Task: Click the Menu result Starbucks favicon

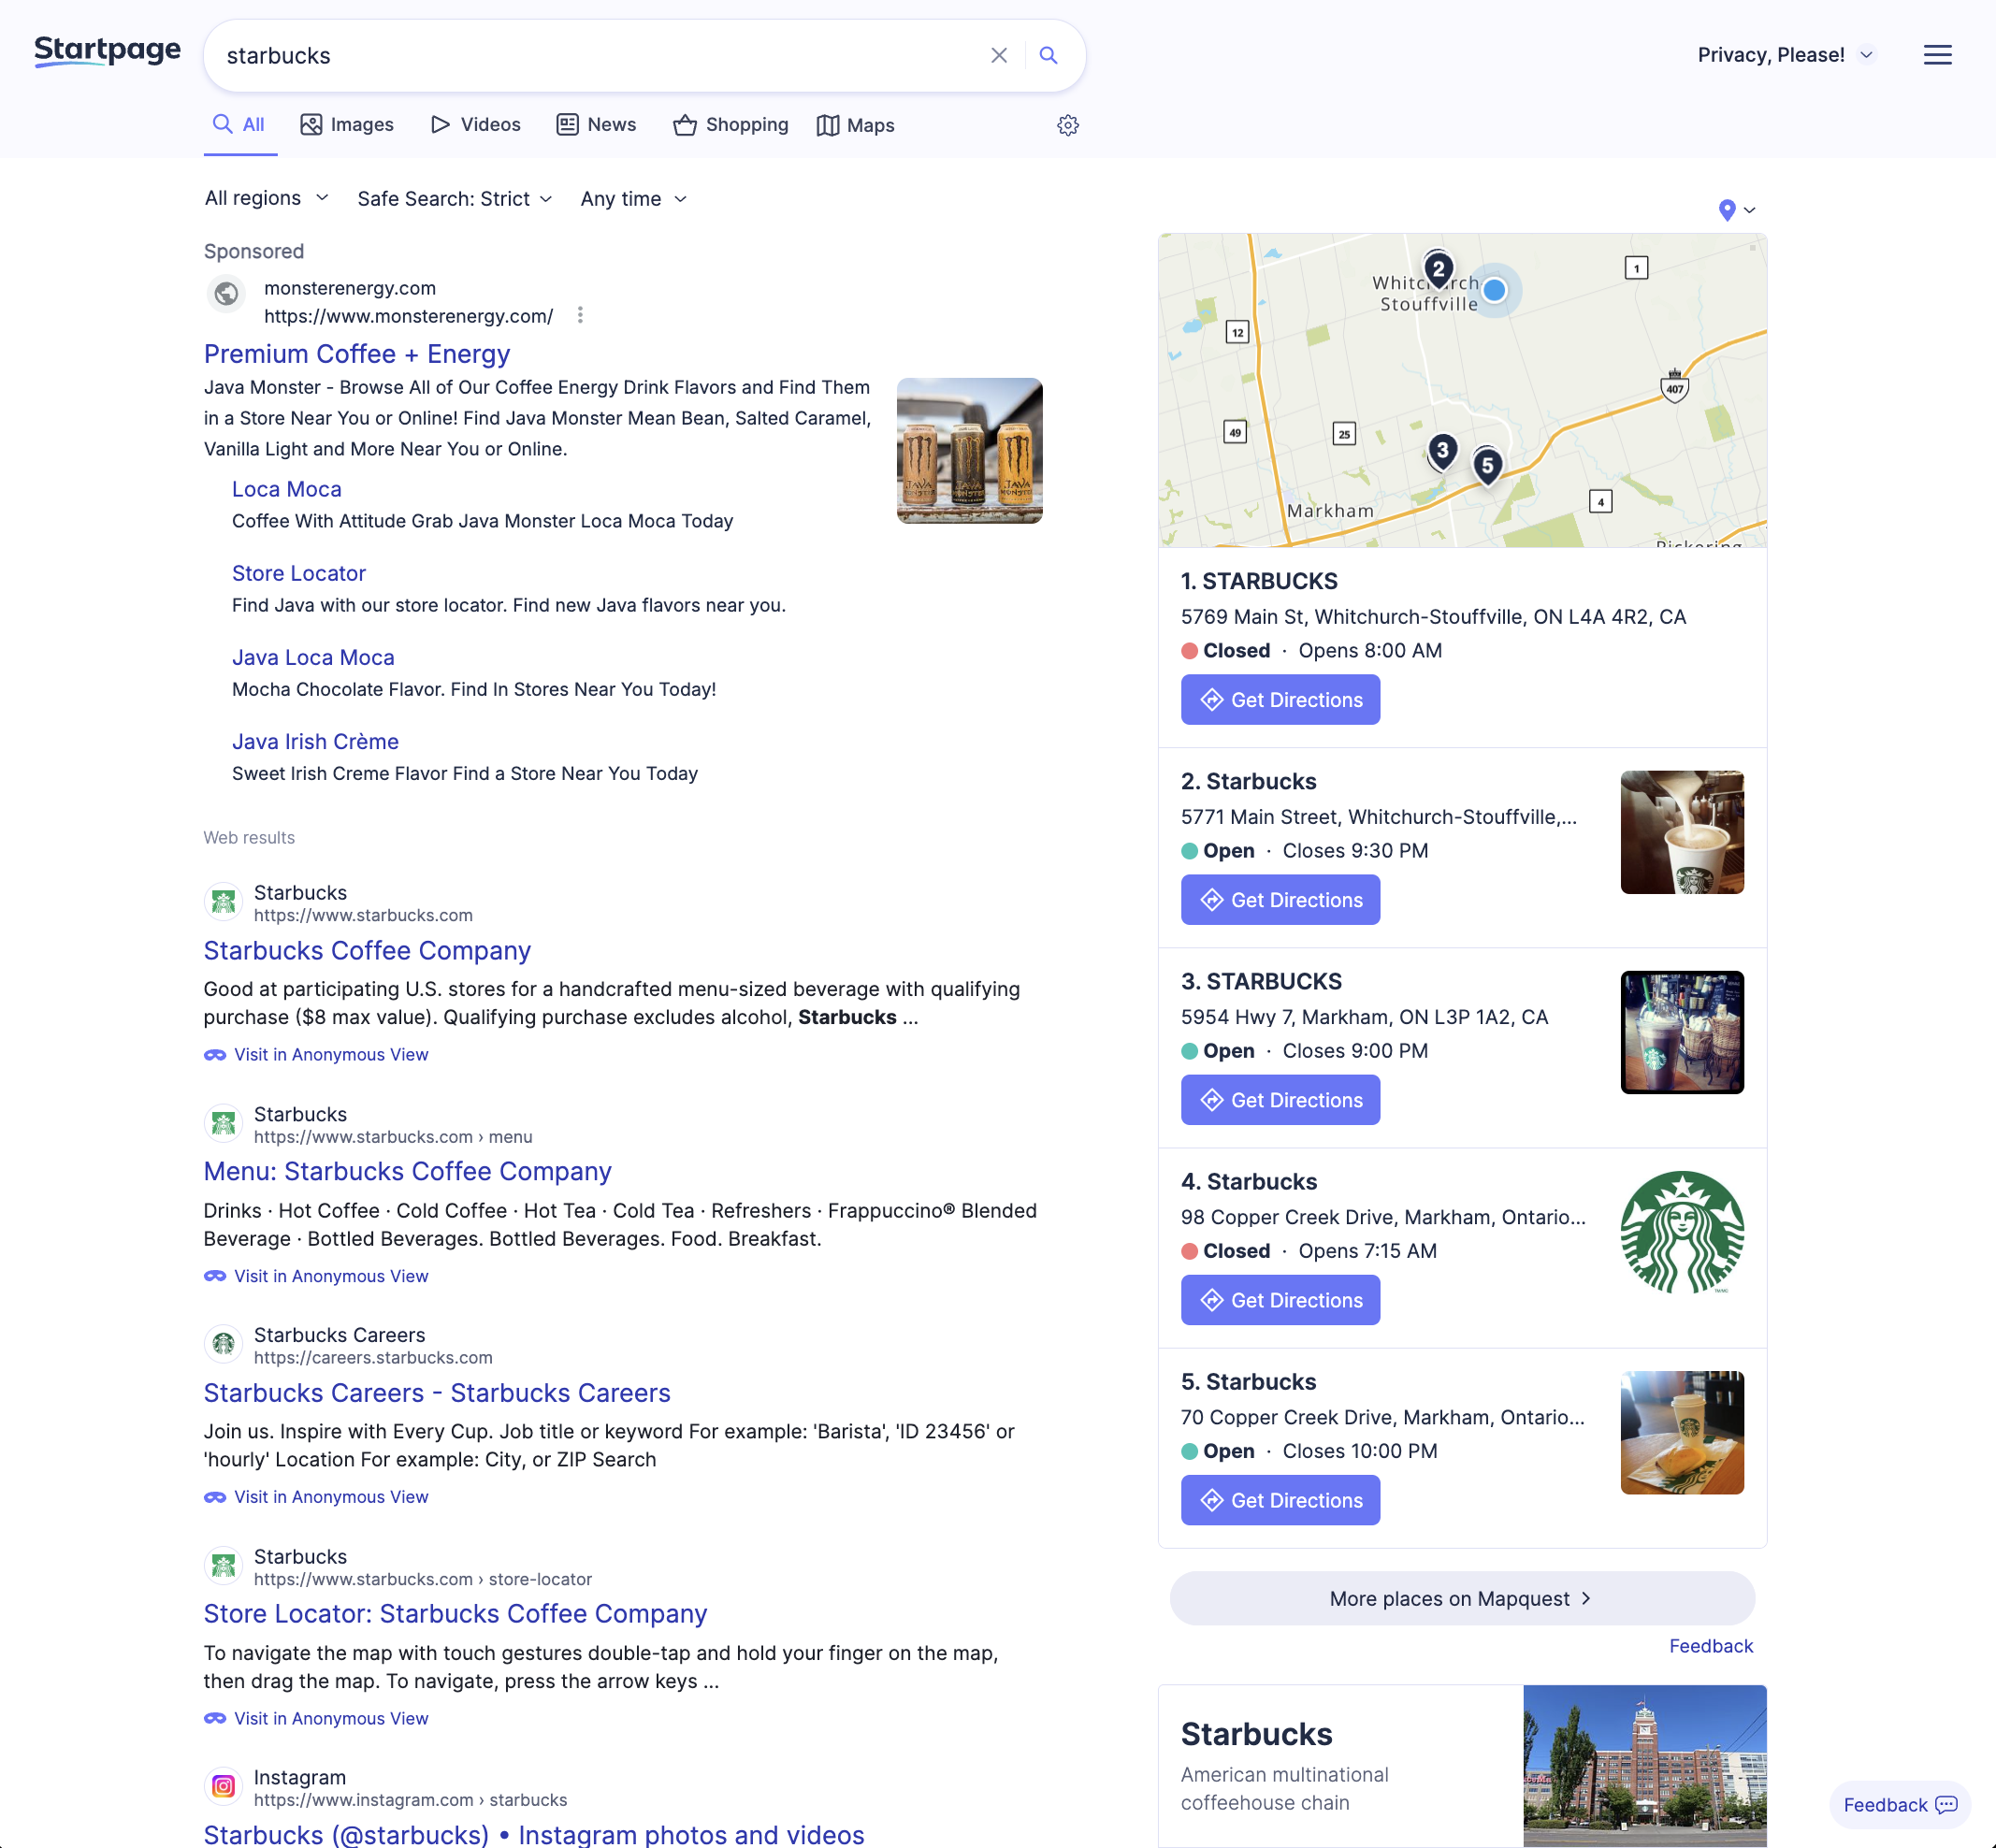Action: pyautogui.click(x=223, y=1123)
